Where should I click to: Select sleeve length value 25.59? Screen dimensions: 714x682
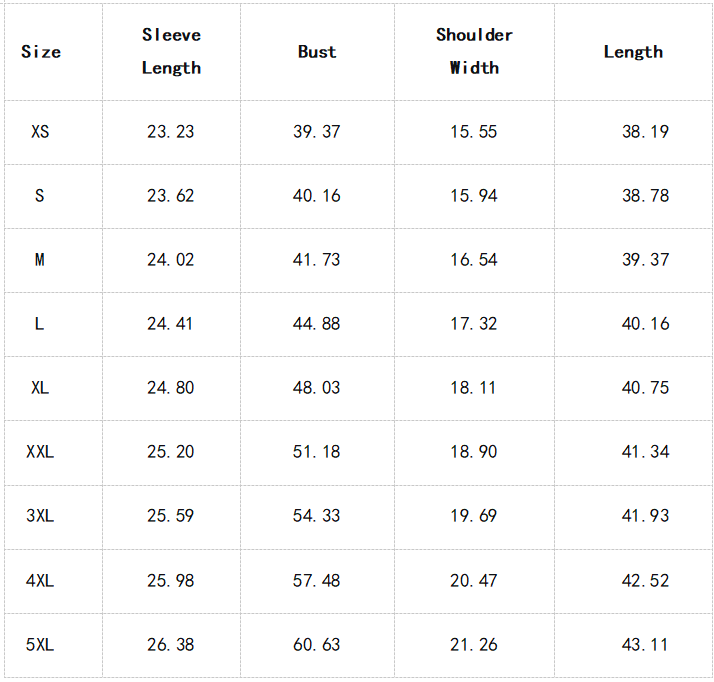click(171, 516)
